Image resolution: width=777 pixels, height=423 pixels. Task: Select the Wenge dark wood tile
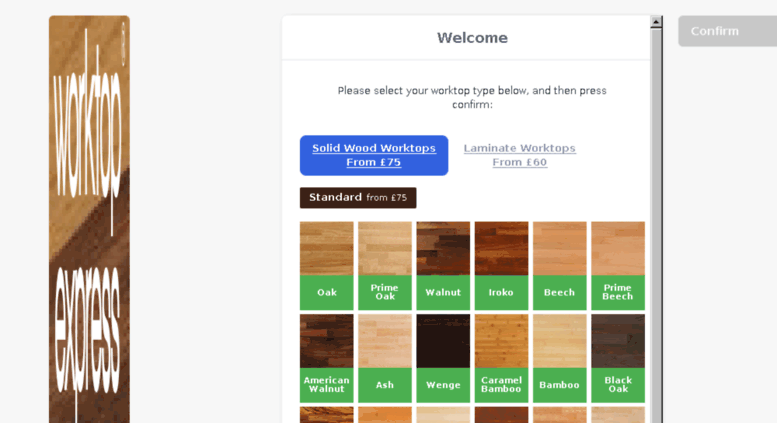click(x=443, y=358)
